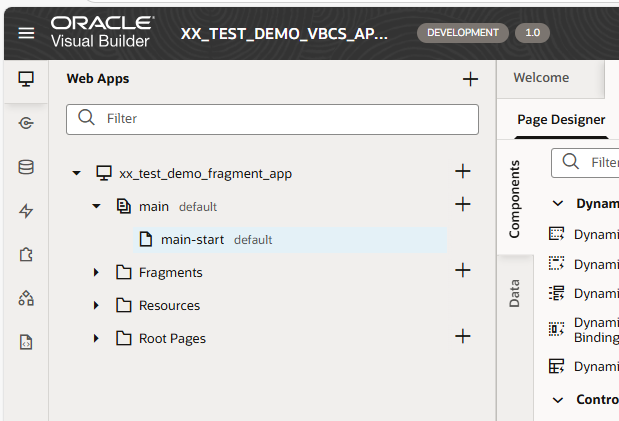Click the plus icon next to Fragments
Viewport: 619px width, 421px height.
[x=462, y=270]
